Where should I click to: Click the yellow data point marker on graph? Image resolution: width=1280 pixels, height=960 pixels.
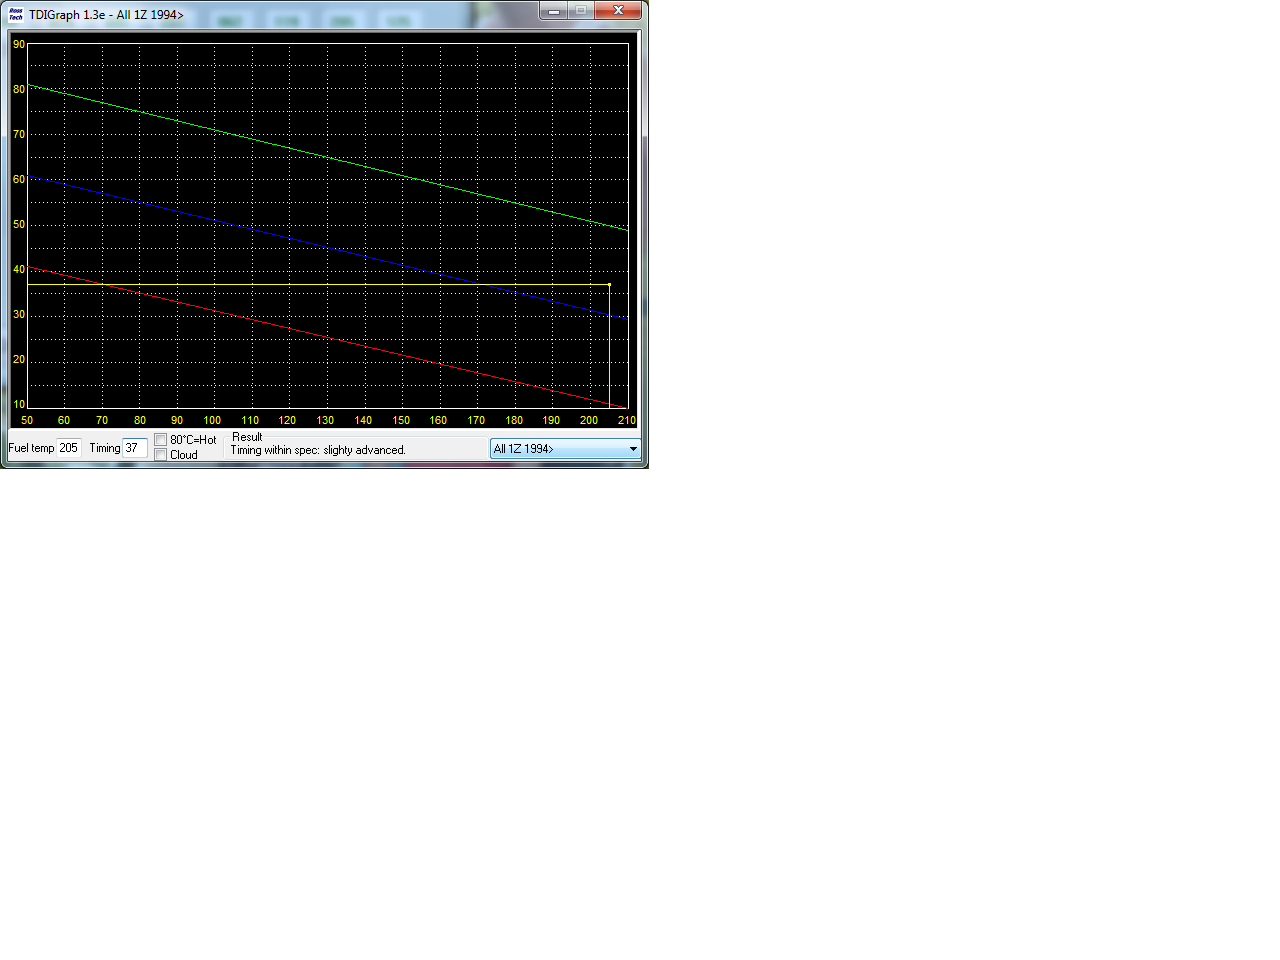coord(609,285)
